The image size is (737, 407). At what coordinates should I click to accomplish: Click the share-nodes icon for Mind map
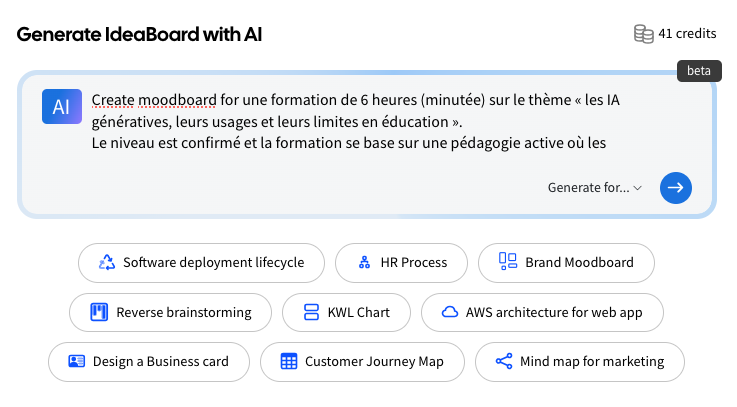[x=504, y=362]
